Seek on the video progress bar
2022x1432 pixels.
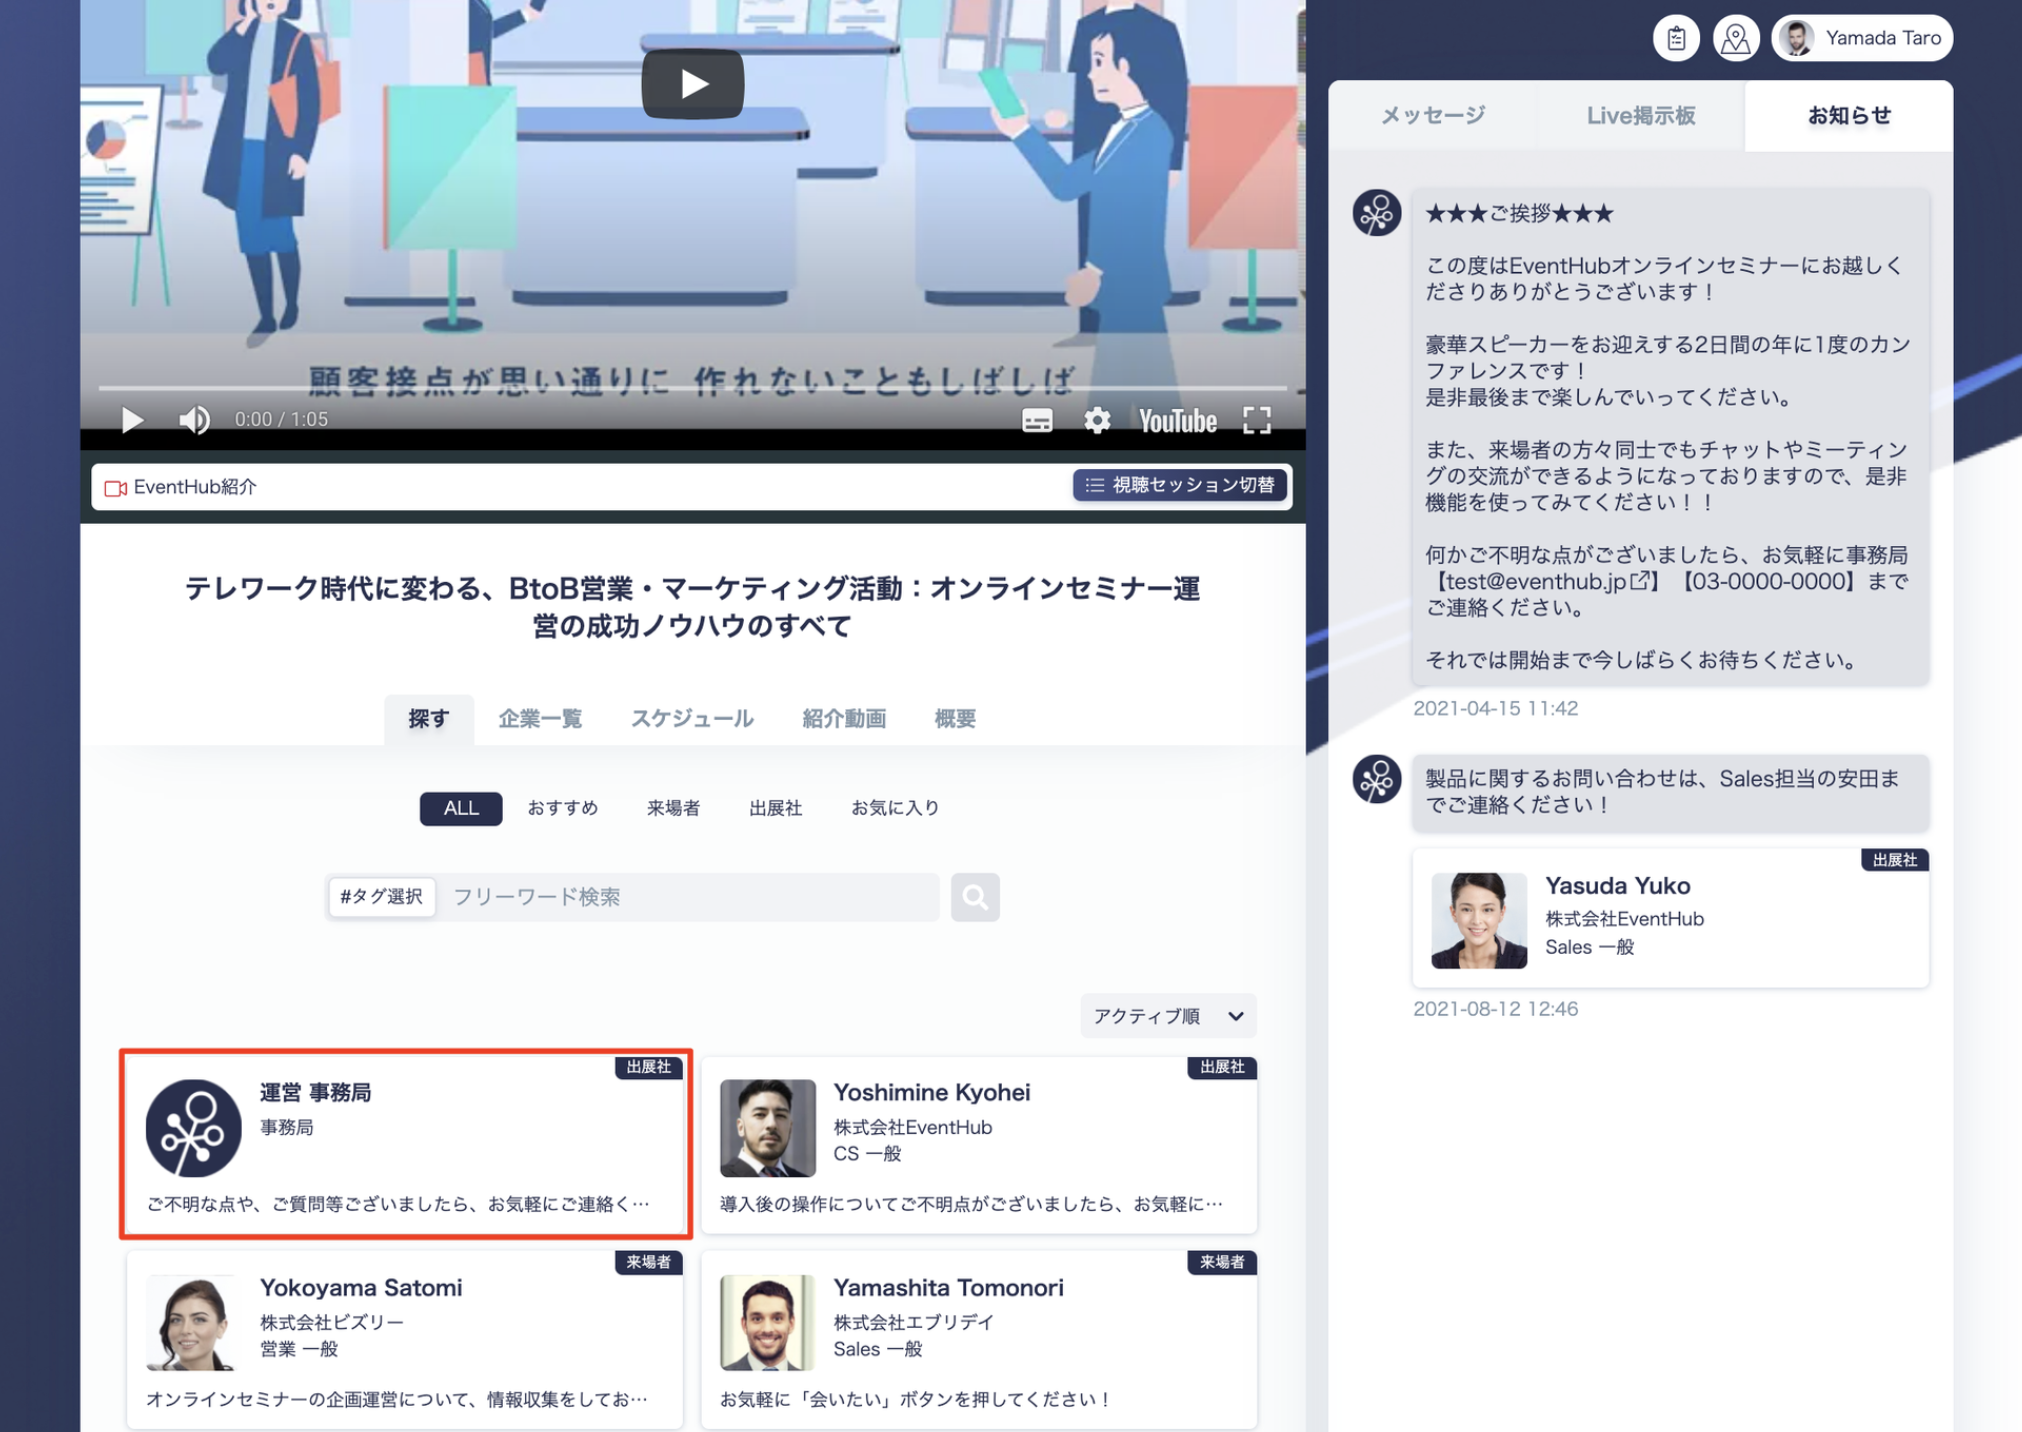[692, 388]
